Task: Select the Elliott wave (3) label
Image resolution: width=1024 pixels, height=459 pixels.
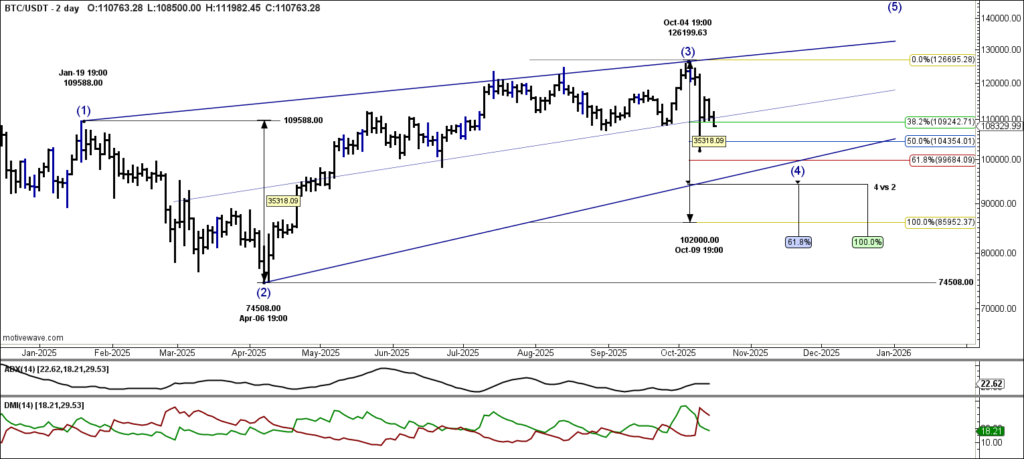Action: [688, 51]
